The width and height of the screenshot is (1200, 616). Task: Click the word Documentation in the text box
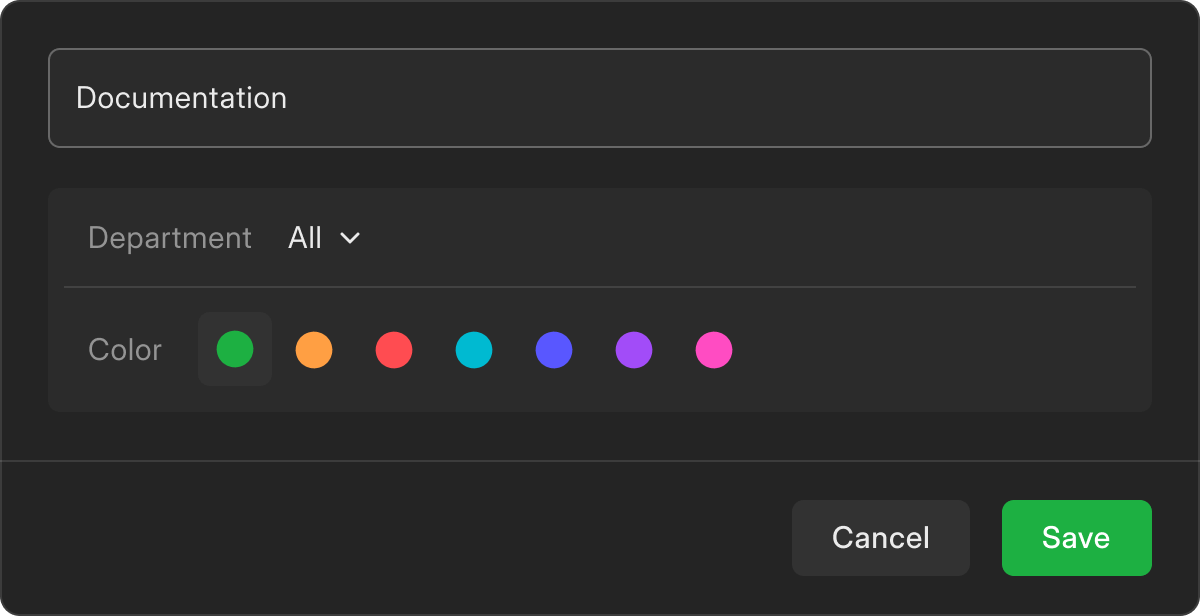pyautogui.click(x=181, y=98)
